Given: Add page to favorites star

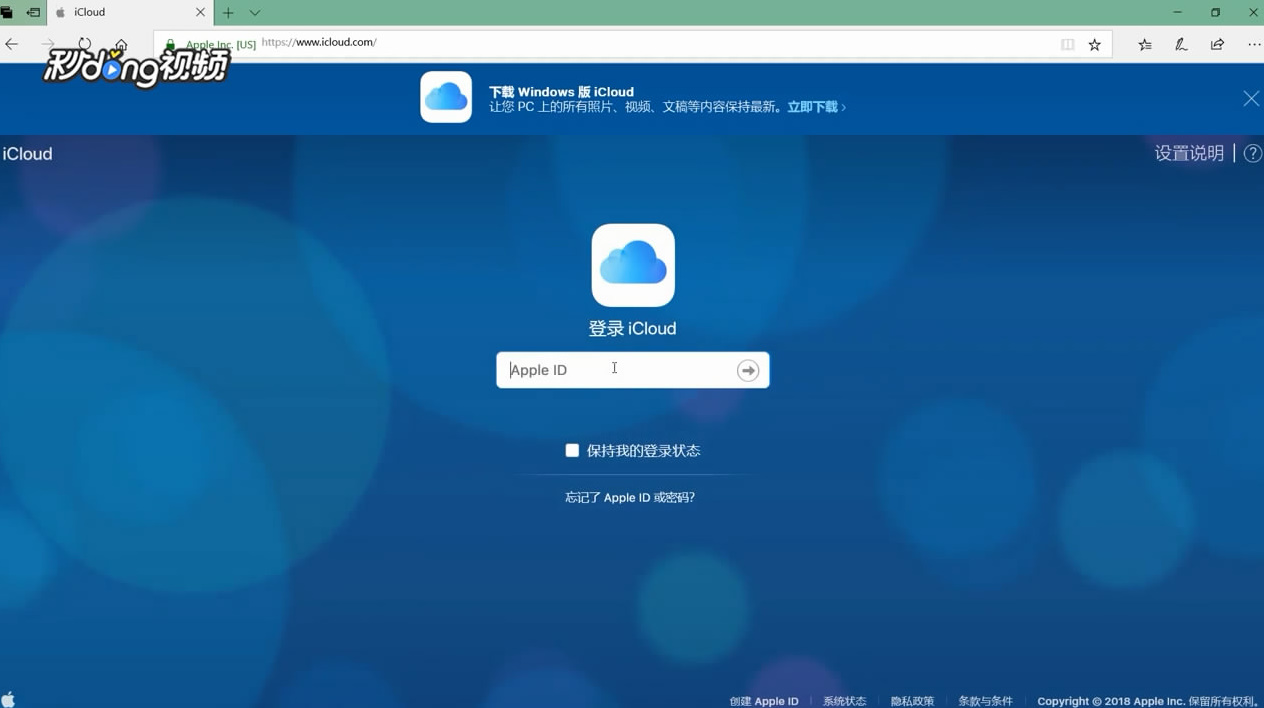Looking at the screenshot, I should pos(1095,44).
